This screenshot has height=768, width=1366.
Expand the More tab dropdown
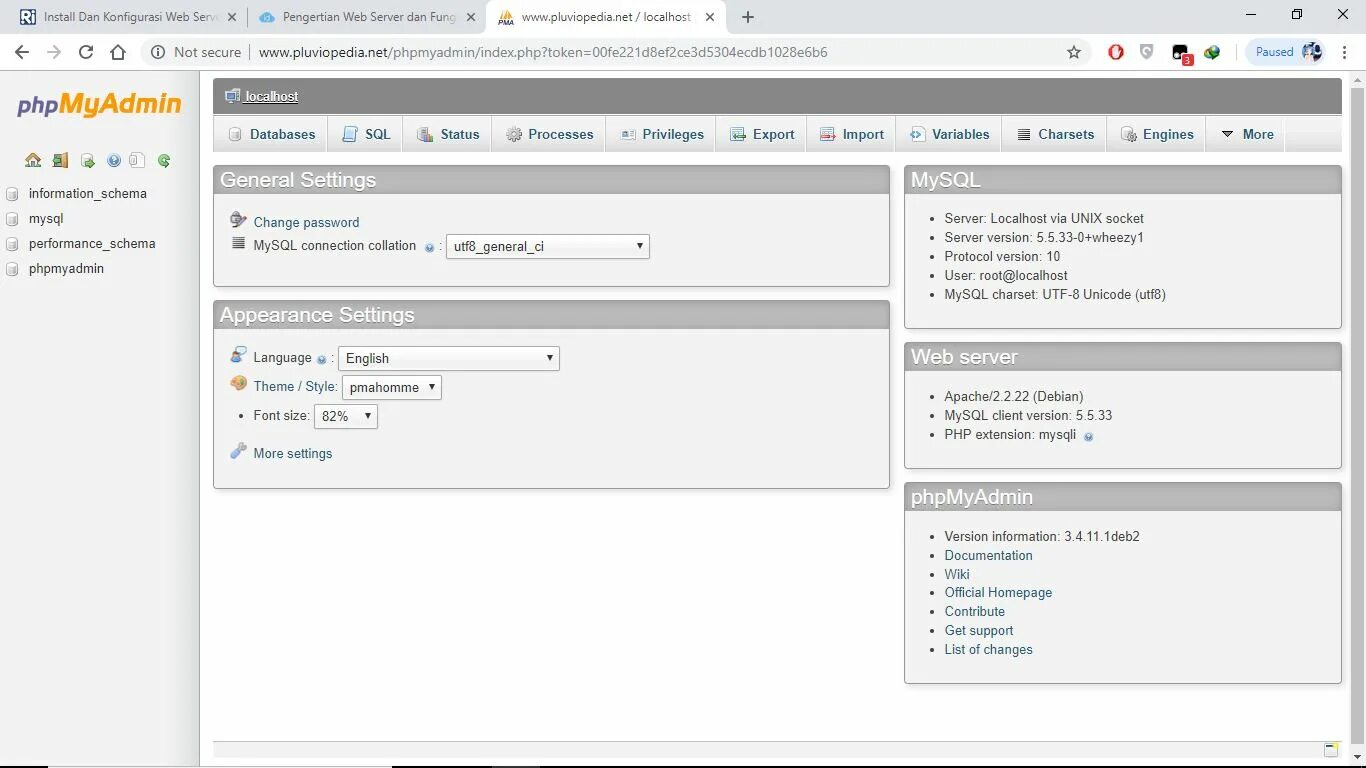click(x=1247, y=134)
